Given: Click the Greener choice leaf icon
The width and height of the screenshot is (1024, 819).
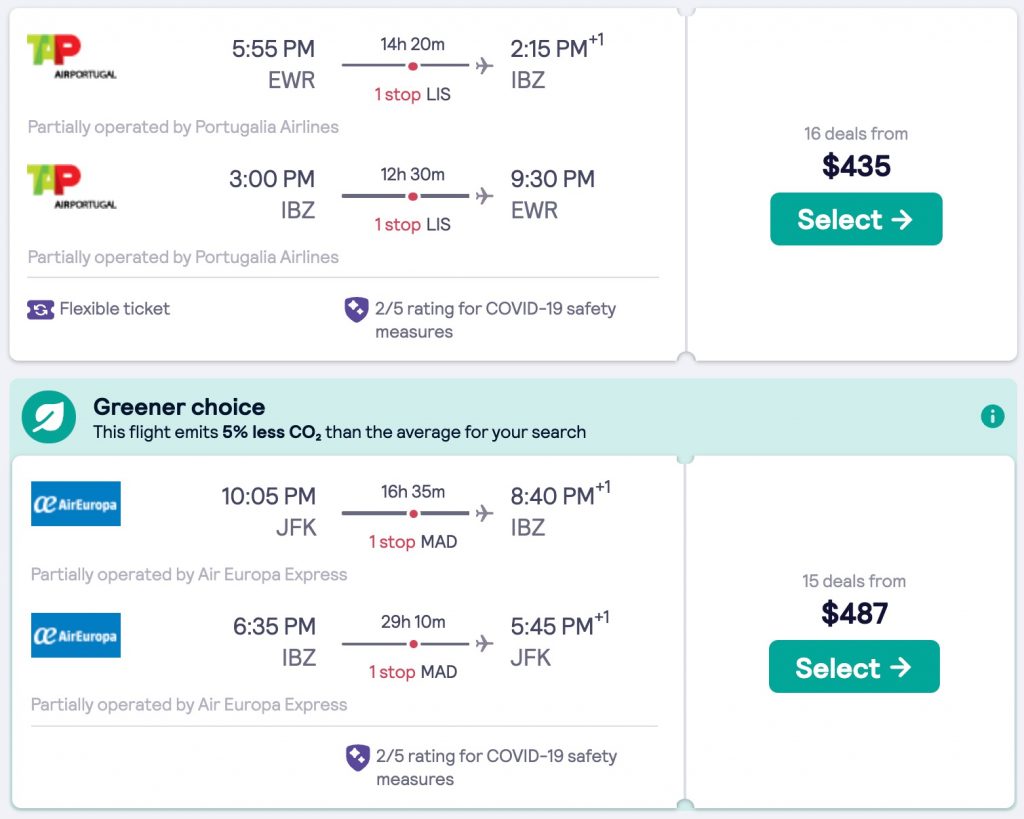Looking at the screenshot, I should (x=49, y=417).
